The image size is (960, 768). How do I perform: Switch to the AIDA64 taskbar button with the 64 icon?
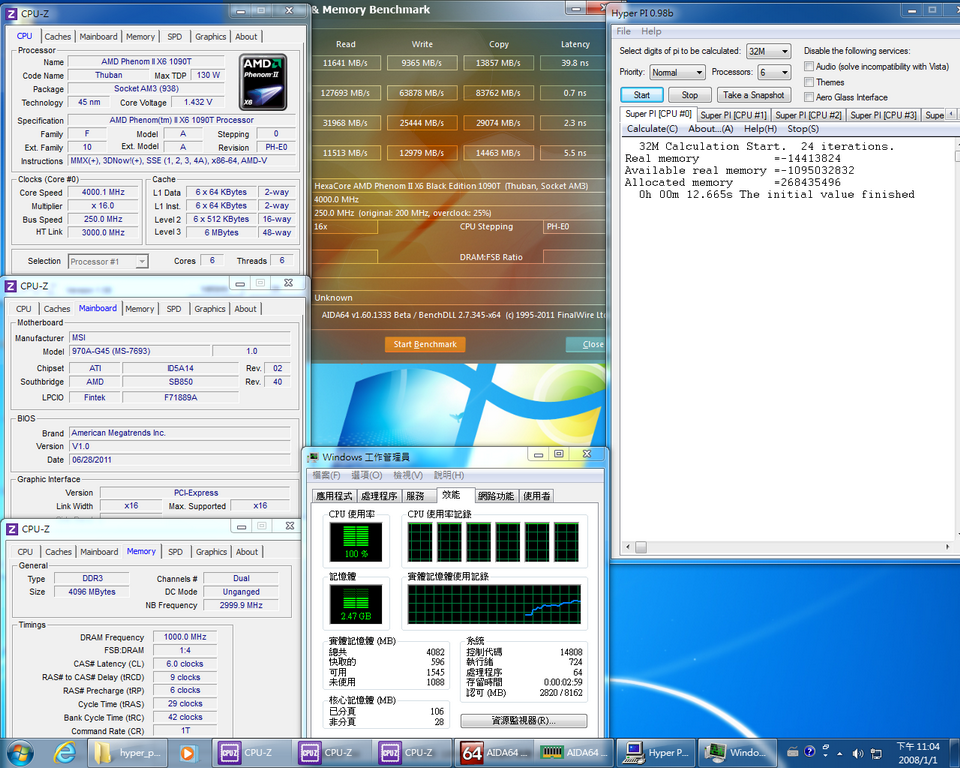click(495, 753)
